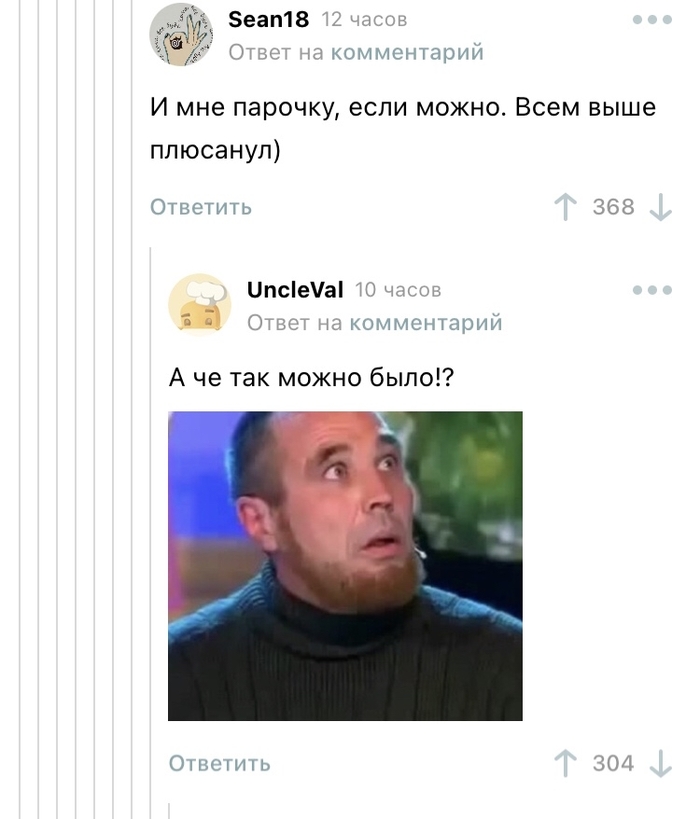Collapse thread using the outermost left vertical line
This screenshot has height=819, width=700.
pyautogui.click(x=20, y=410)
